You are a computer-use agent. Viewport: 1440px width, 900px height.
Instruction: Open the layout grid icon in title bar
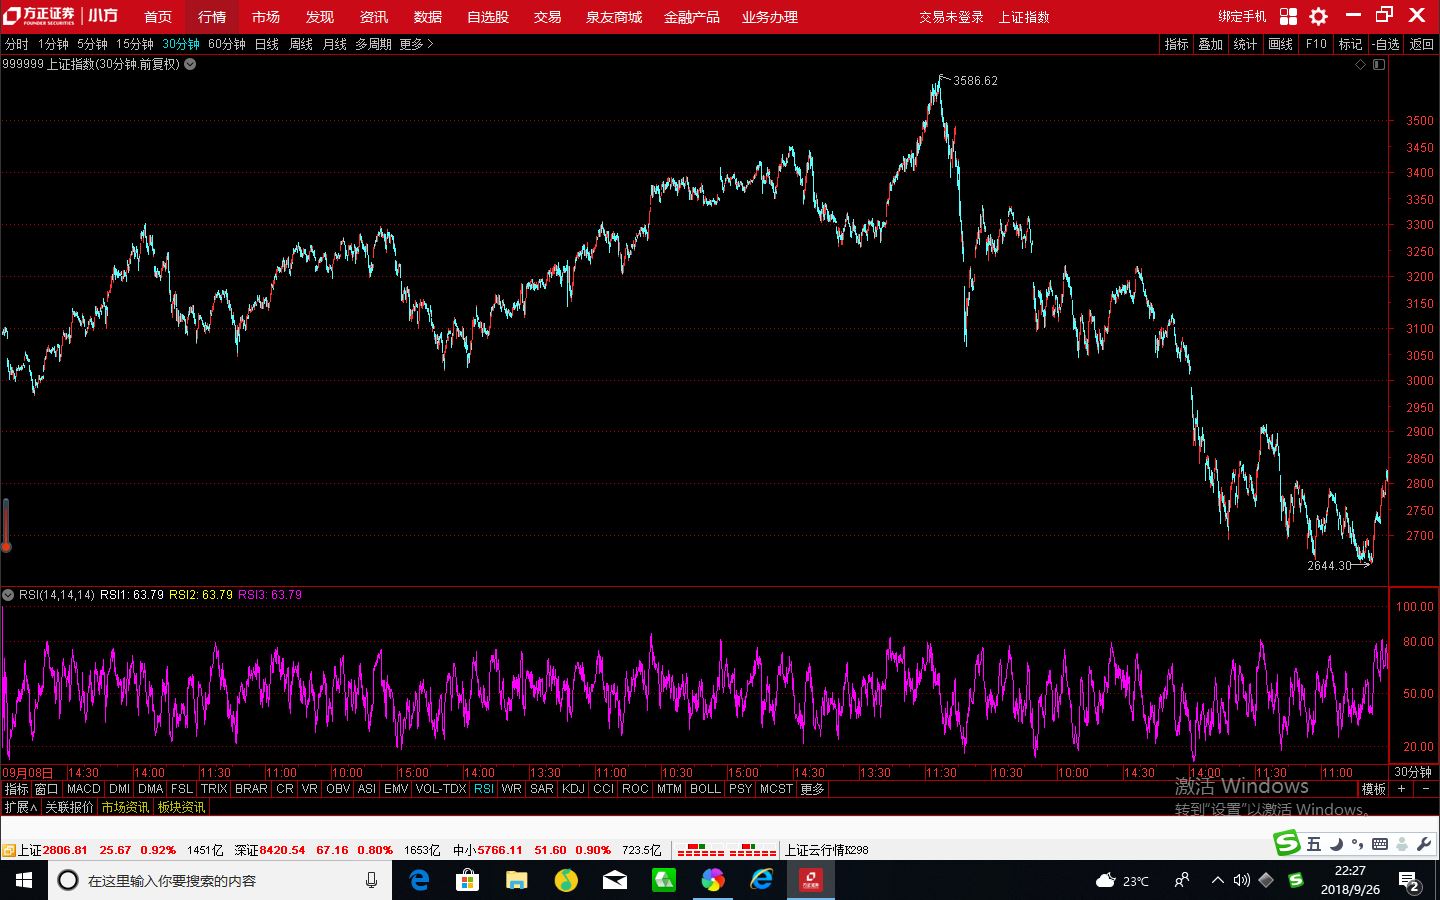point(1288,16)
